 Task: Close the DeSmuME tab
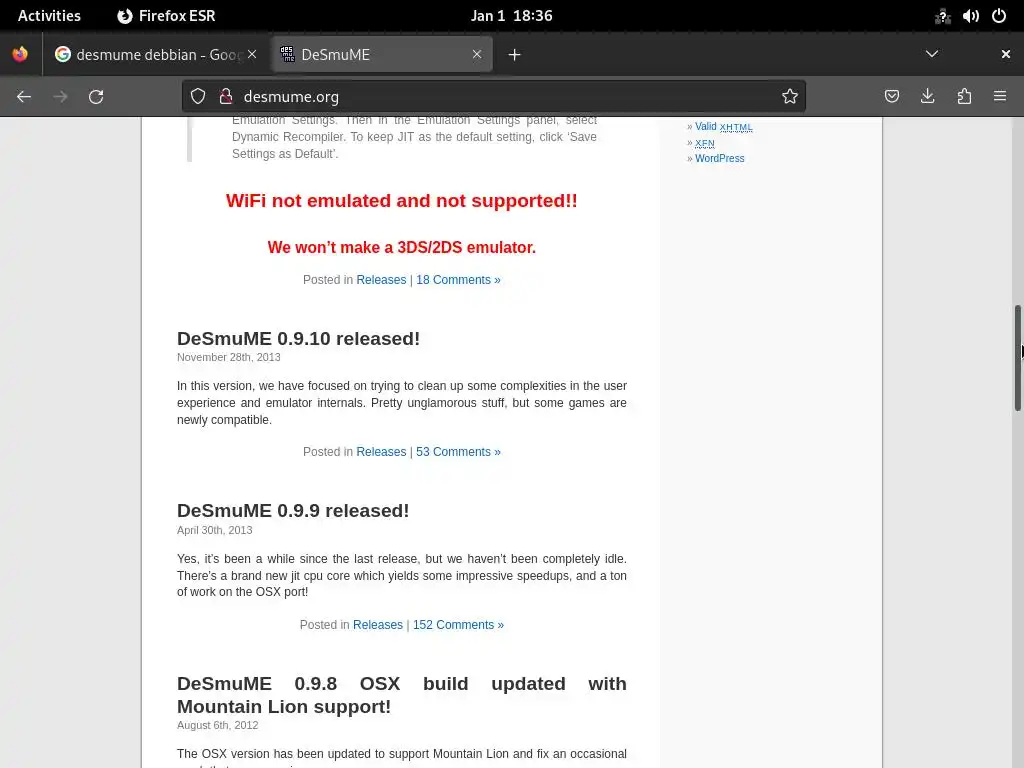coord(477,54)
